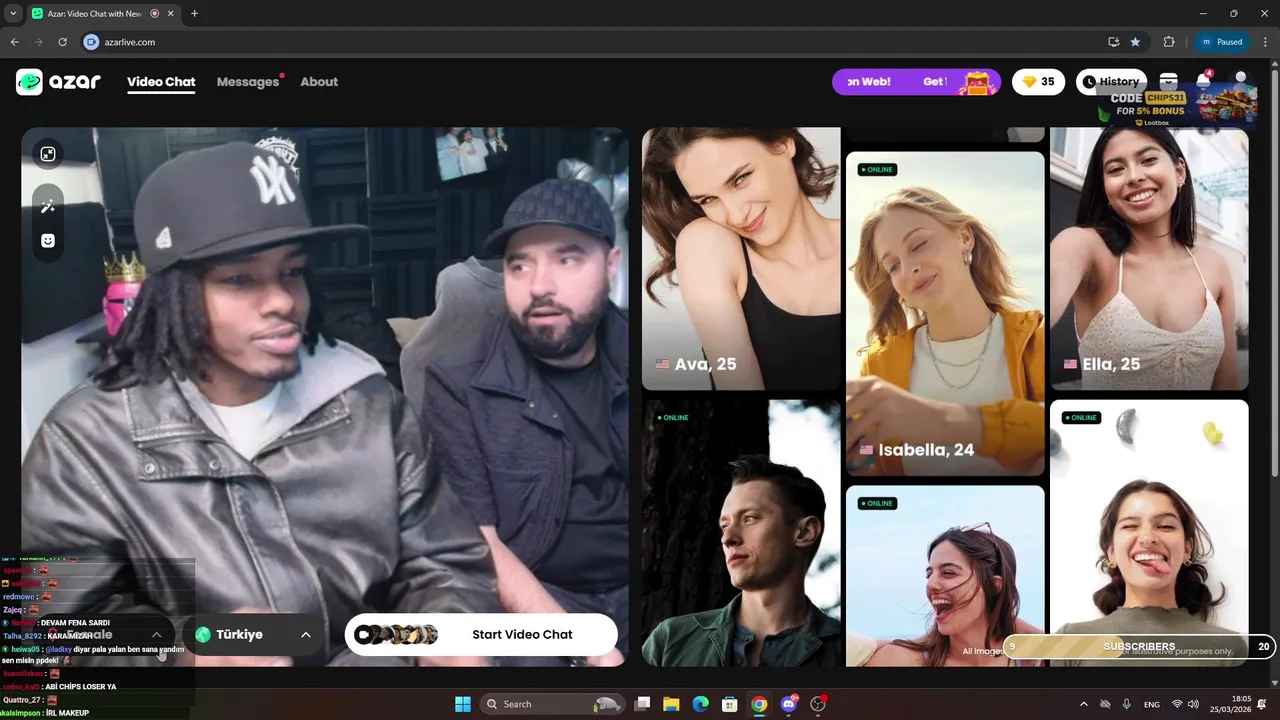
Task: Select the online man profile card
Action: click(x=741, y=533)
